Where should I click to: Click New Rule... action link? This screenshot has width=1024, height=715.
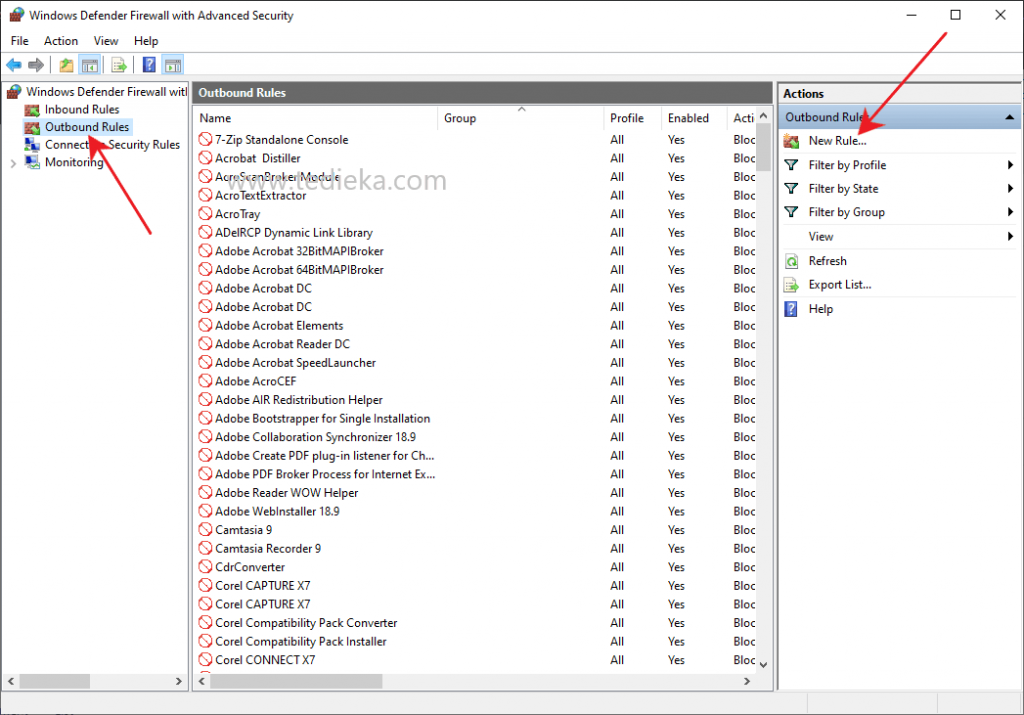point(837,140)
